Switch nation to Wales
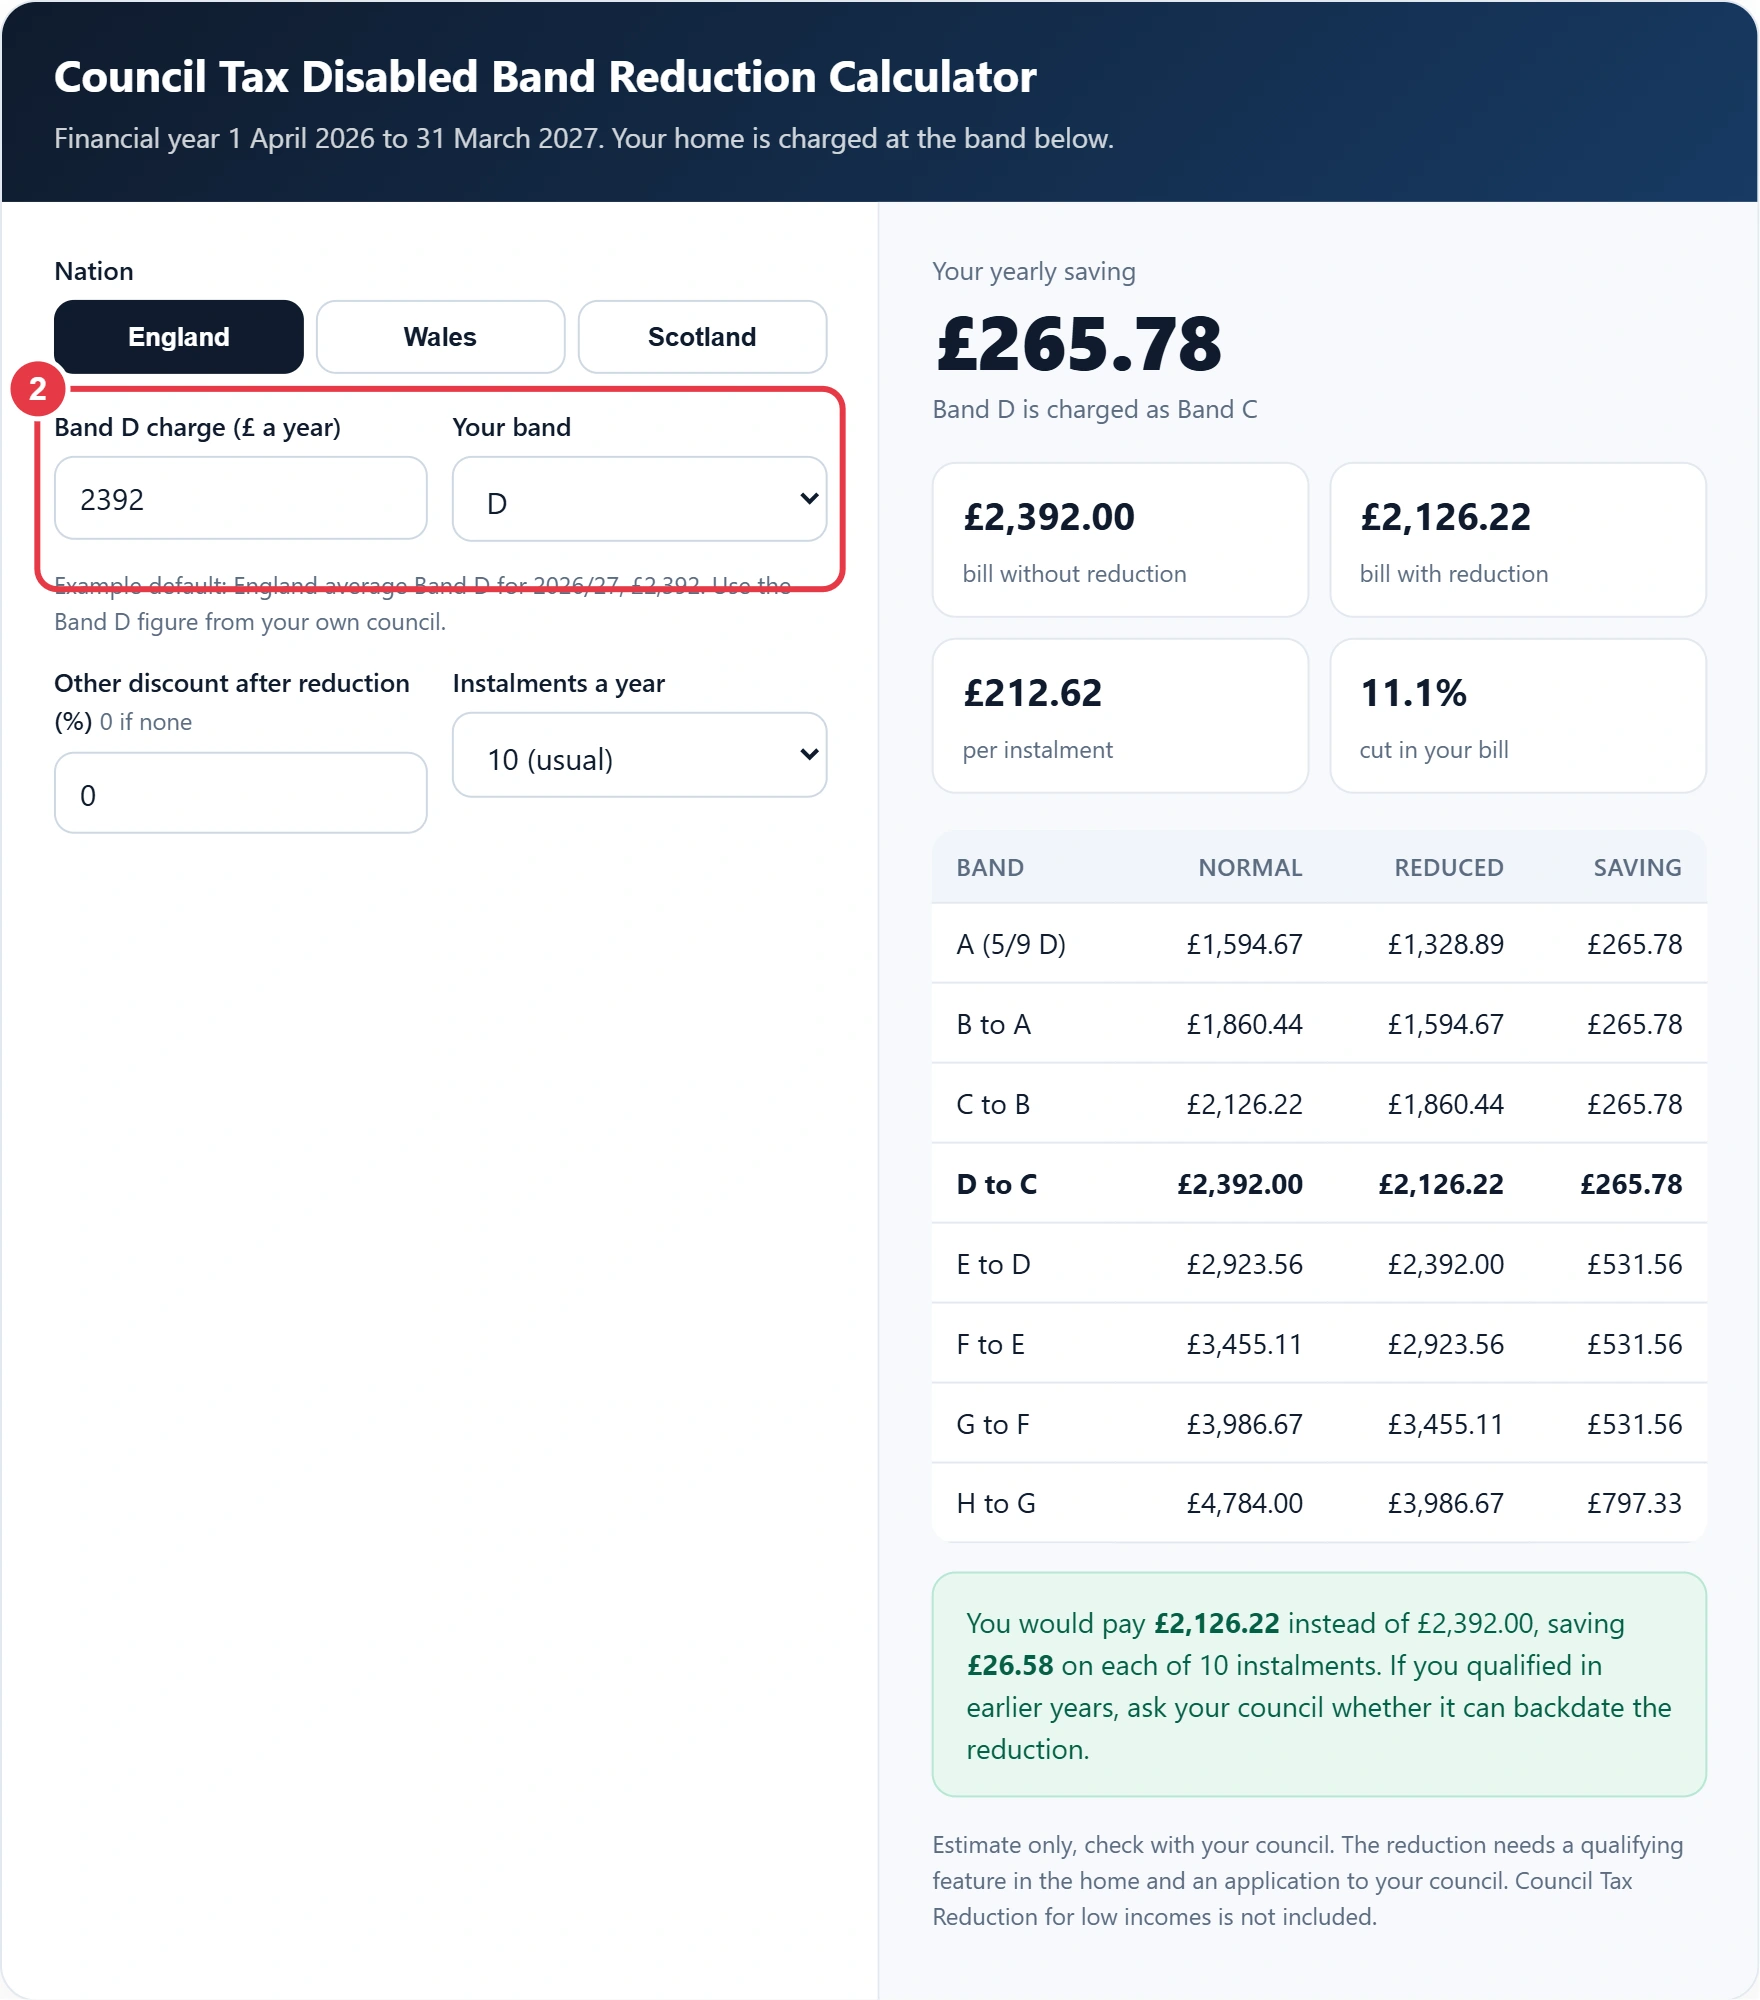Image resolution: width=1760 pixels, height=2000 pixels. coord(440,337)
